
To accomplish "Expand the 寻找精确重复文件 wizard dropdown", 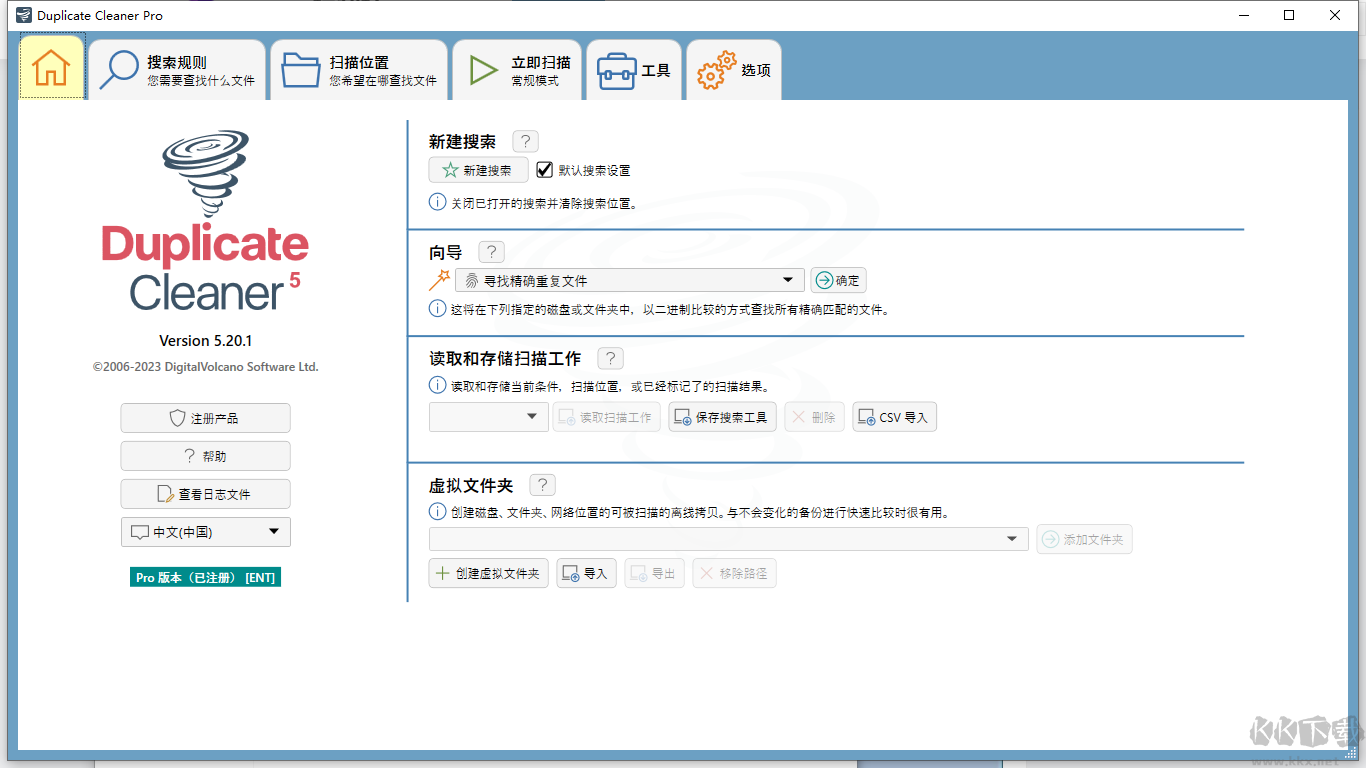I will click(x=630, y=281).
